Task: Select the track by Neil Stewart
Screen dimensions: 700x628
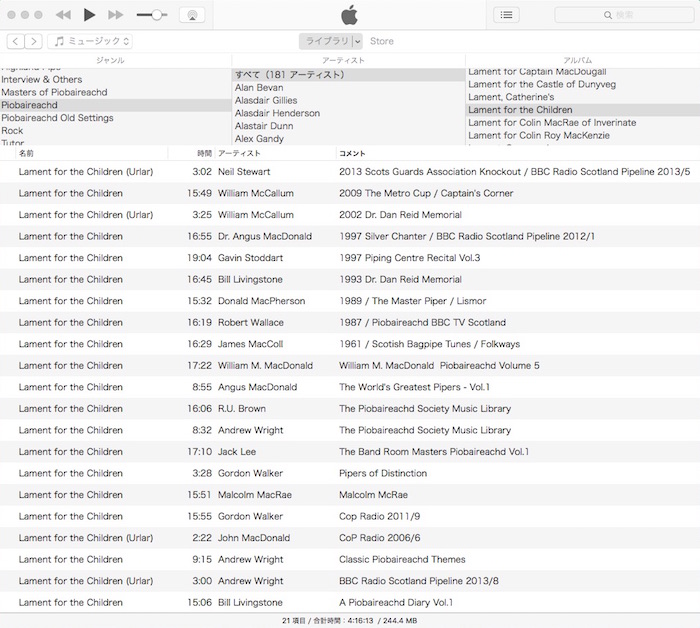Action: coord(244,172)
